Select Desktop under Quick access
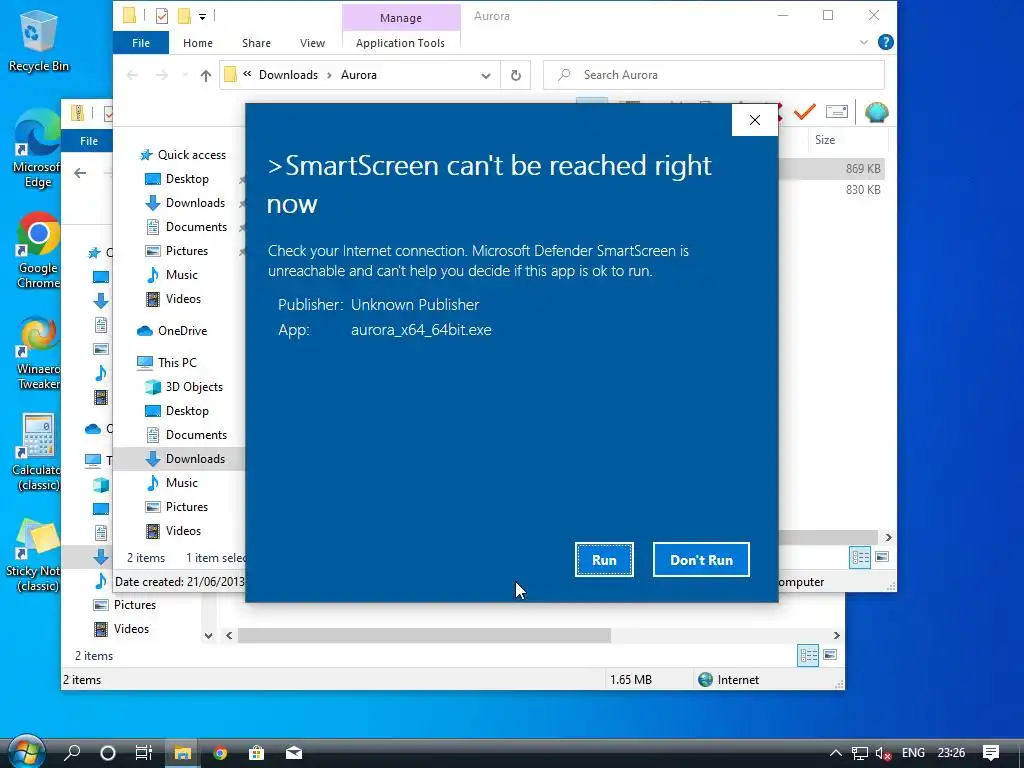1024x768 pixels. click(177, 179)
